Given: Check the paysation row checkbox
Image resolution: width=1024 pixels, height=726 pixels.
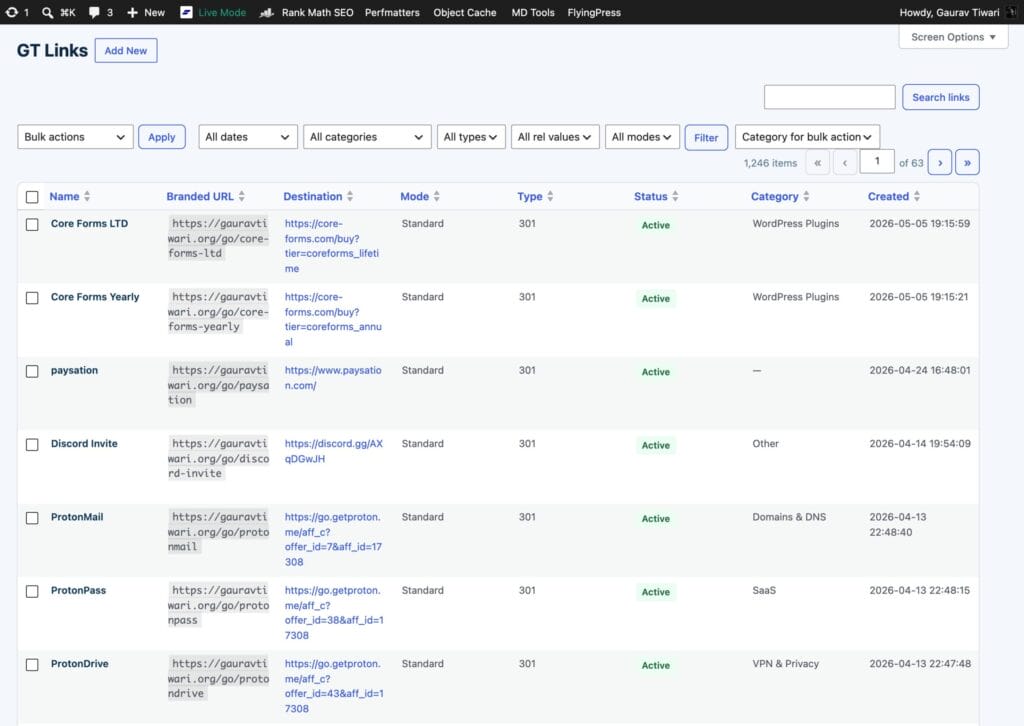Looking at the screenshot, I should pyautogui.click(x=32, y=371).
